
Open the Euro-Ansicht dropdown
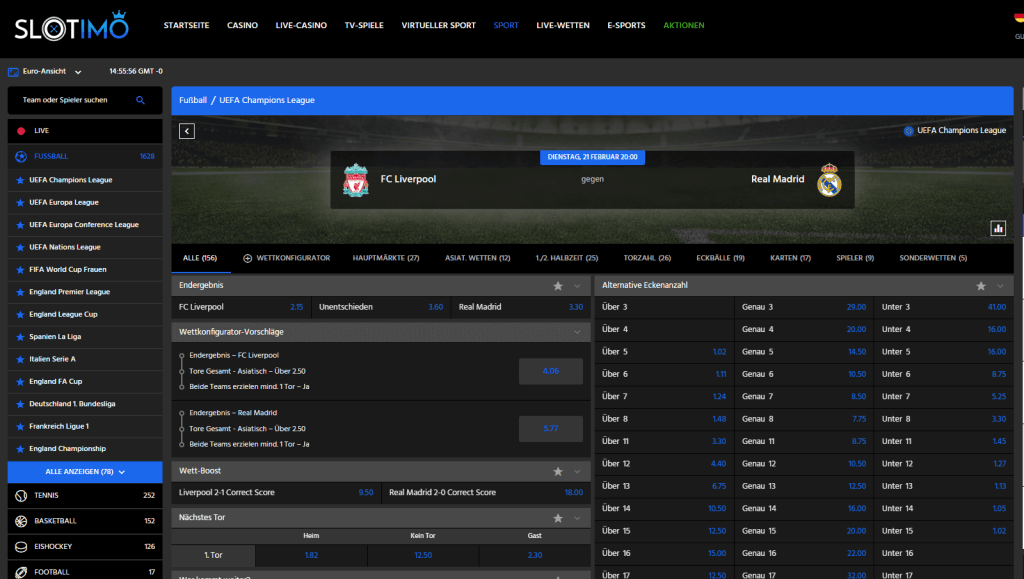point(78,72)
